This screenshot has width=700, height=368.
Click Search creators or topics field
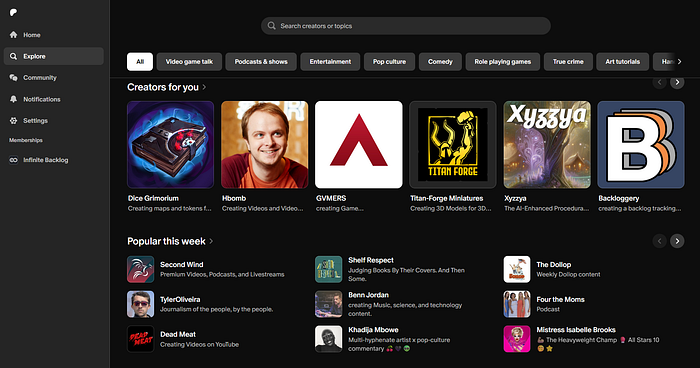406,26
